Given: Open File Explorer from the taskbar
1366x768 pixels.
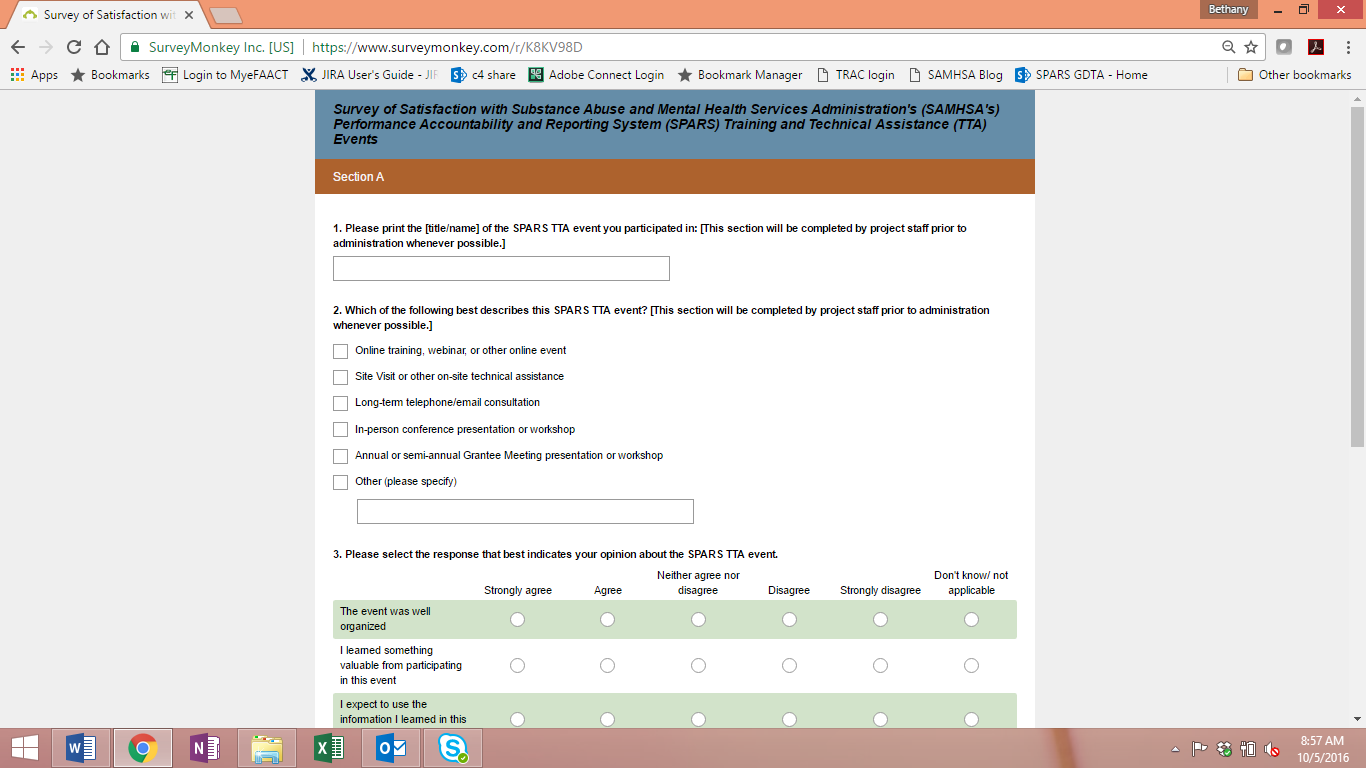Looking at the screenshot, I should coord(267,748).
